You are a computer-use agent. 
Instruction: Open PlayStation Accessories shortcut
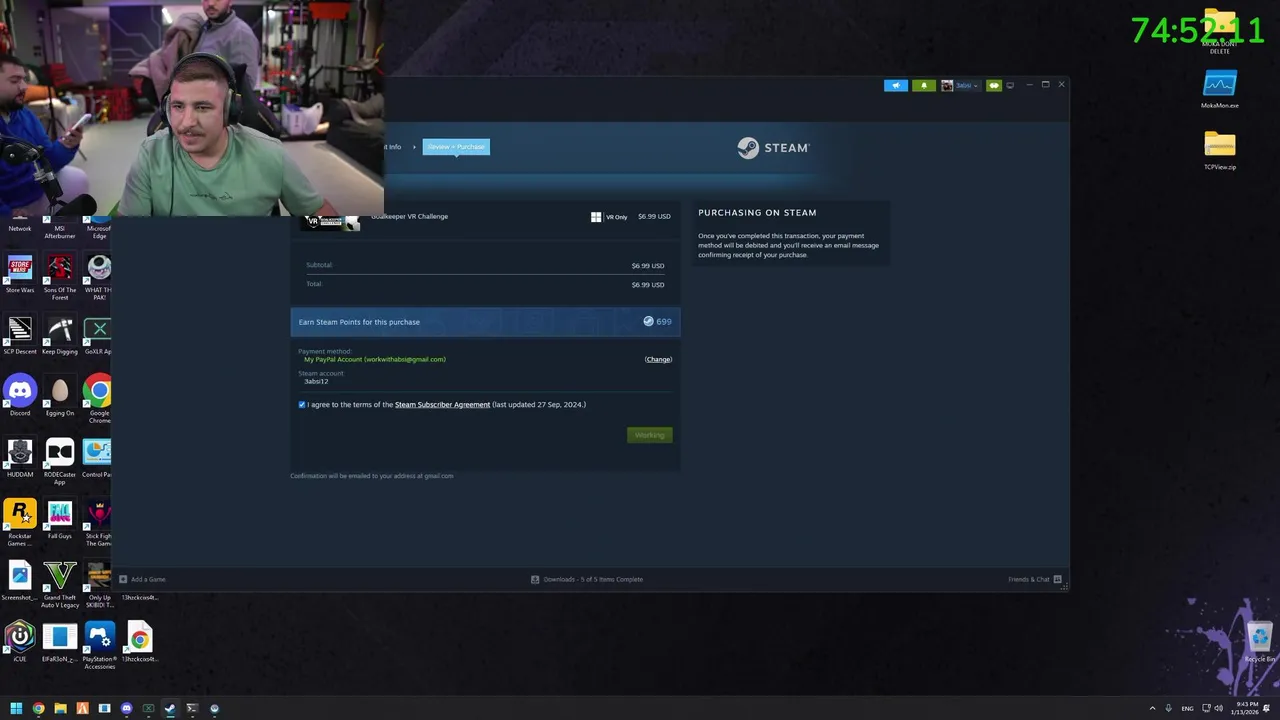(100, 646)
